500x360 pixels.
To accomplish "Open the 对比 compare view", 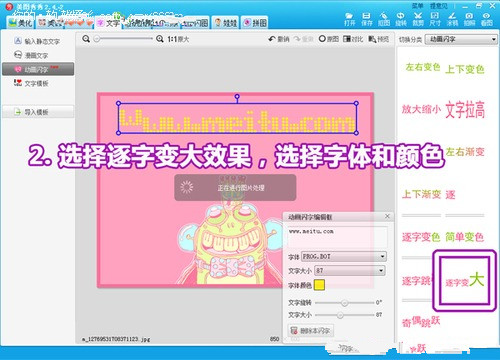I will 353,39.
